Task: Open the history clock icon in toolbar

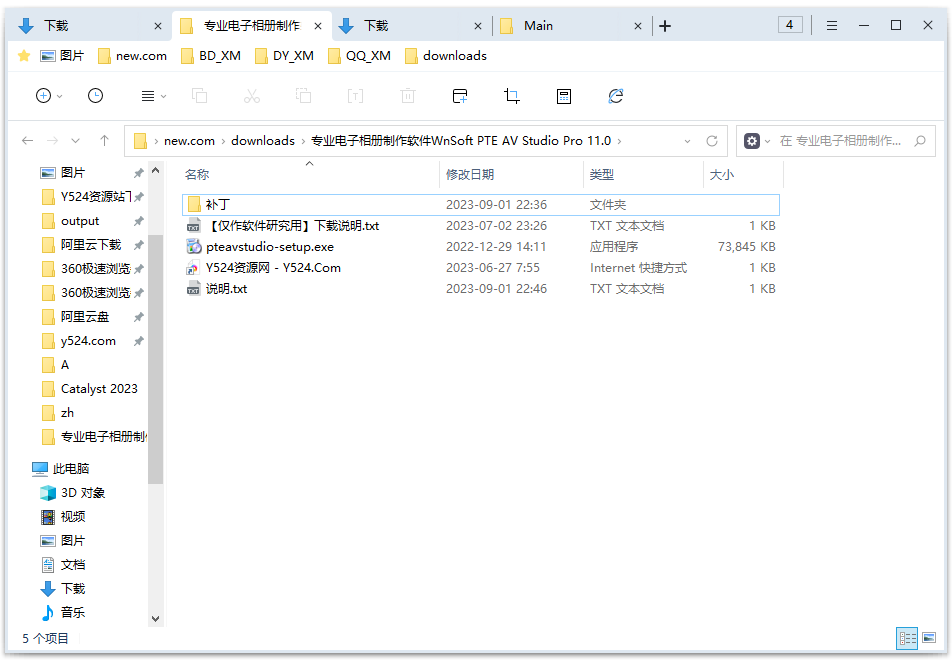Action: (x=95, y=96)
